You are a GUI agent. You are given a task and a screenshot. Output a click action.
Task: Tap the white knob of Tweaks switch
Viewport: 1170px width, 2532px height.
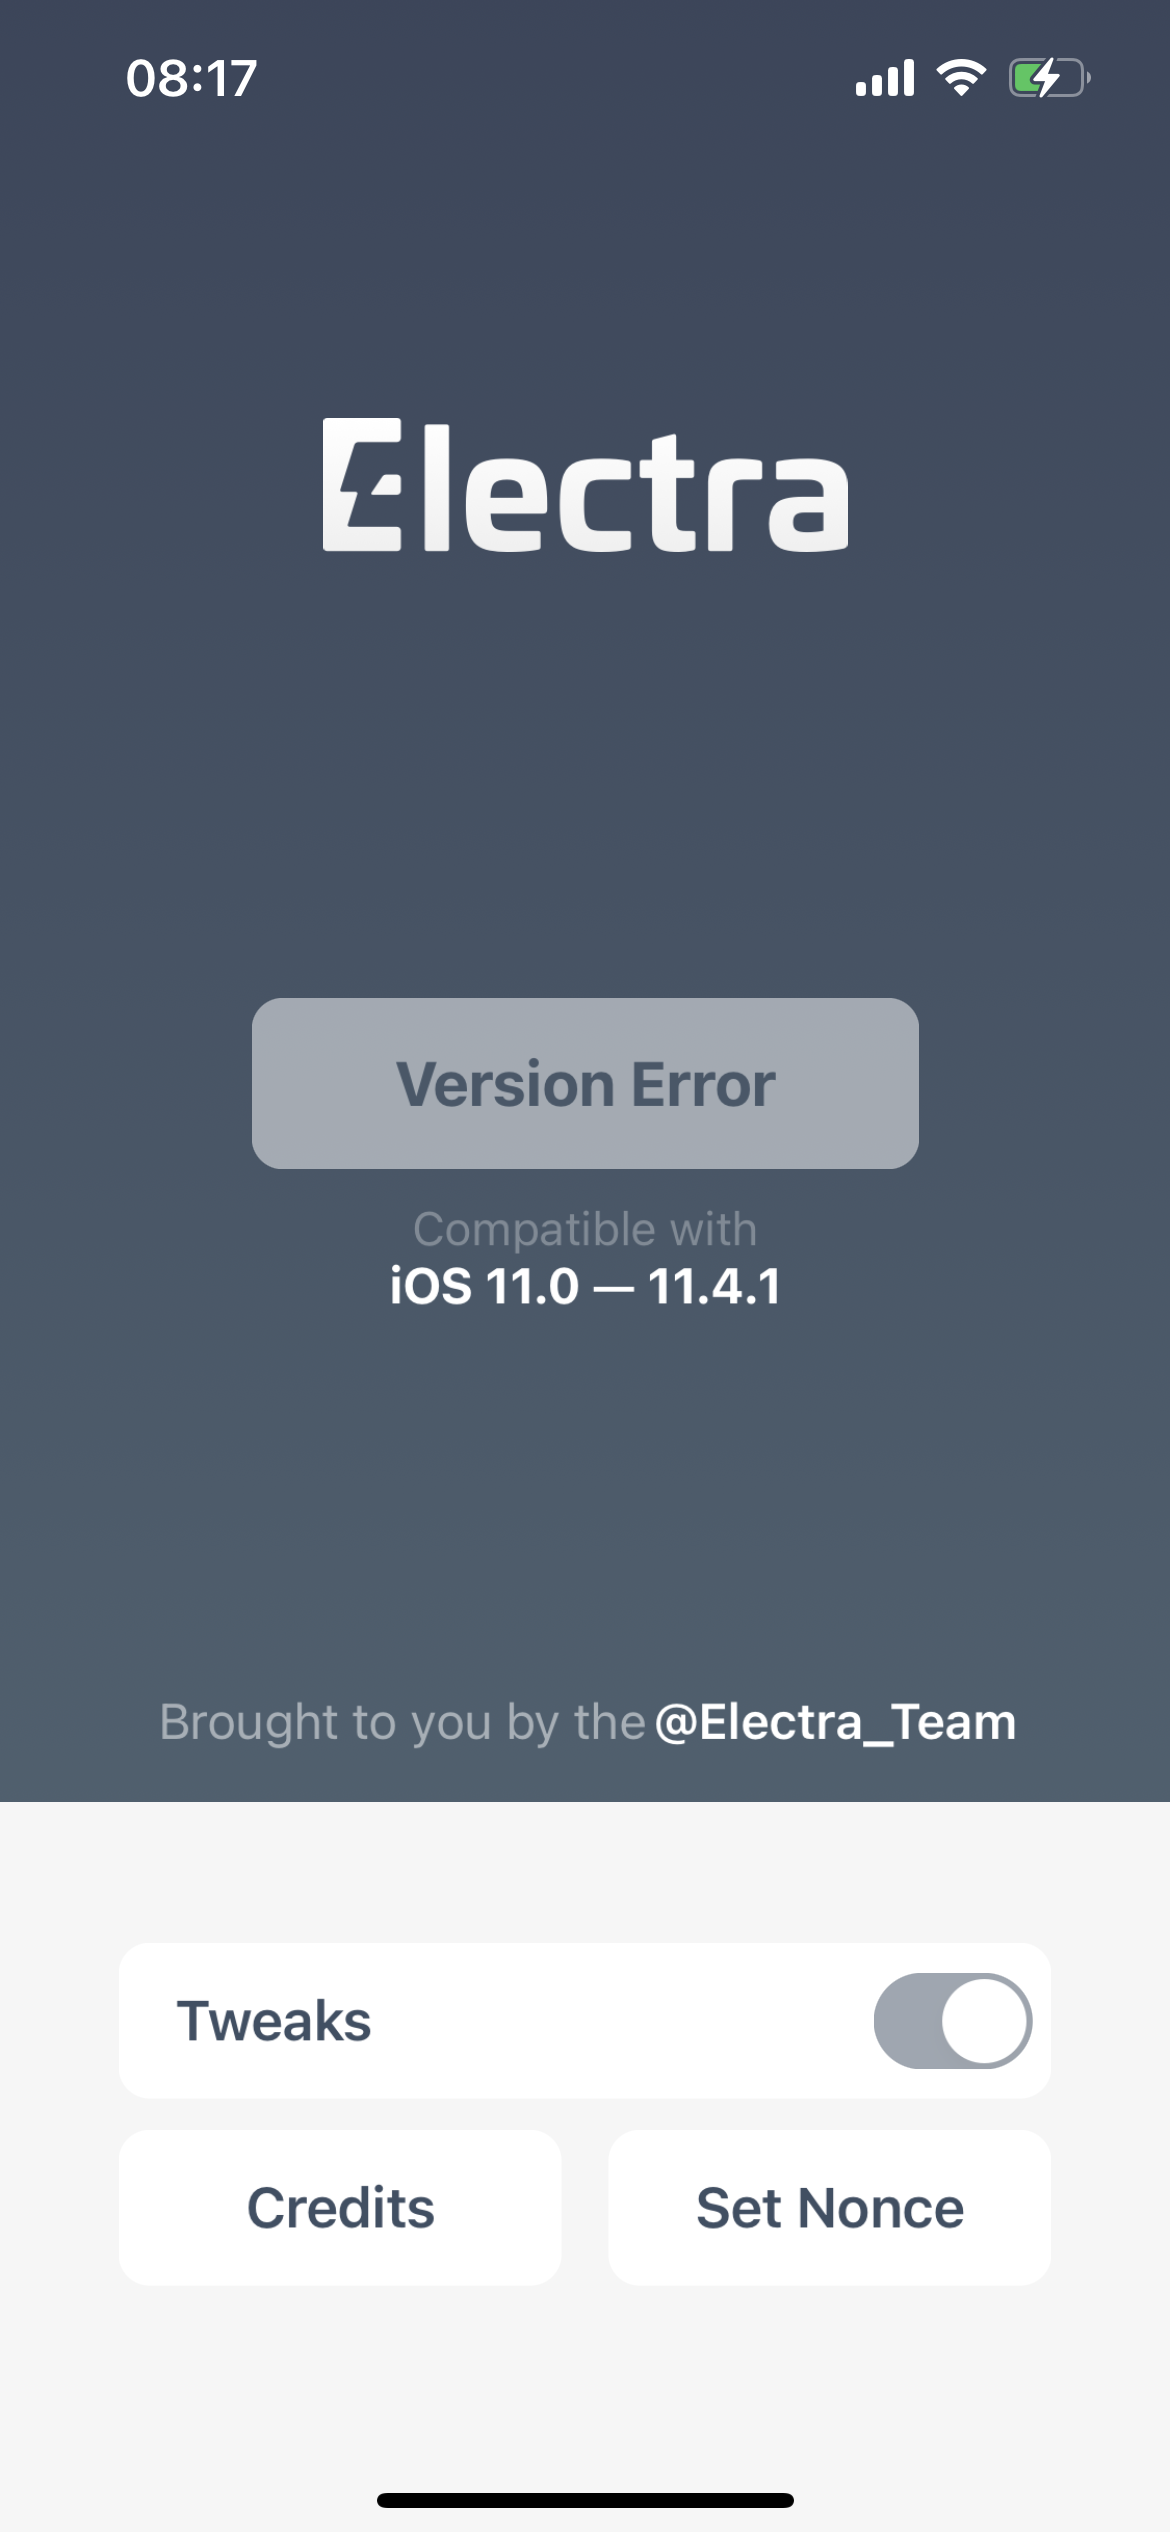(986, 2020)
